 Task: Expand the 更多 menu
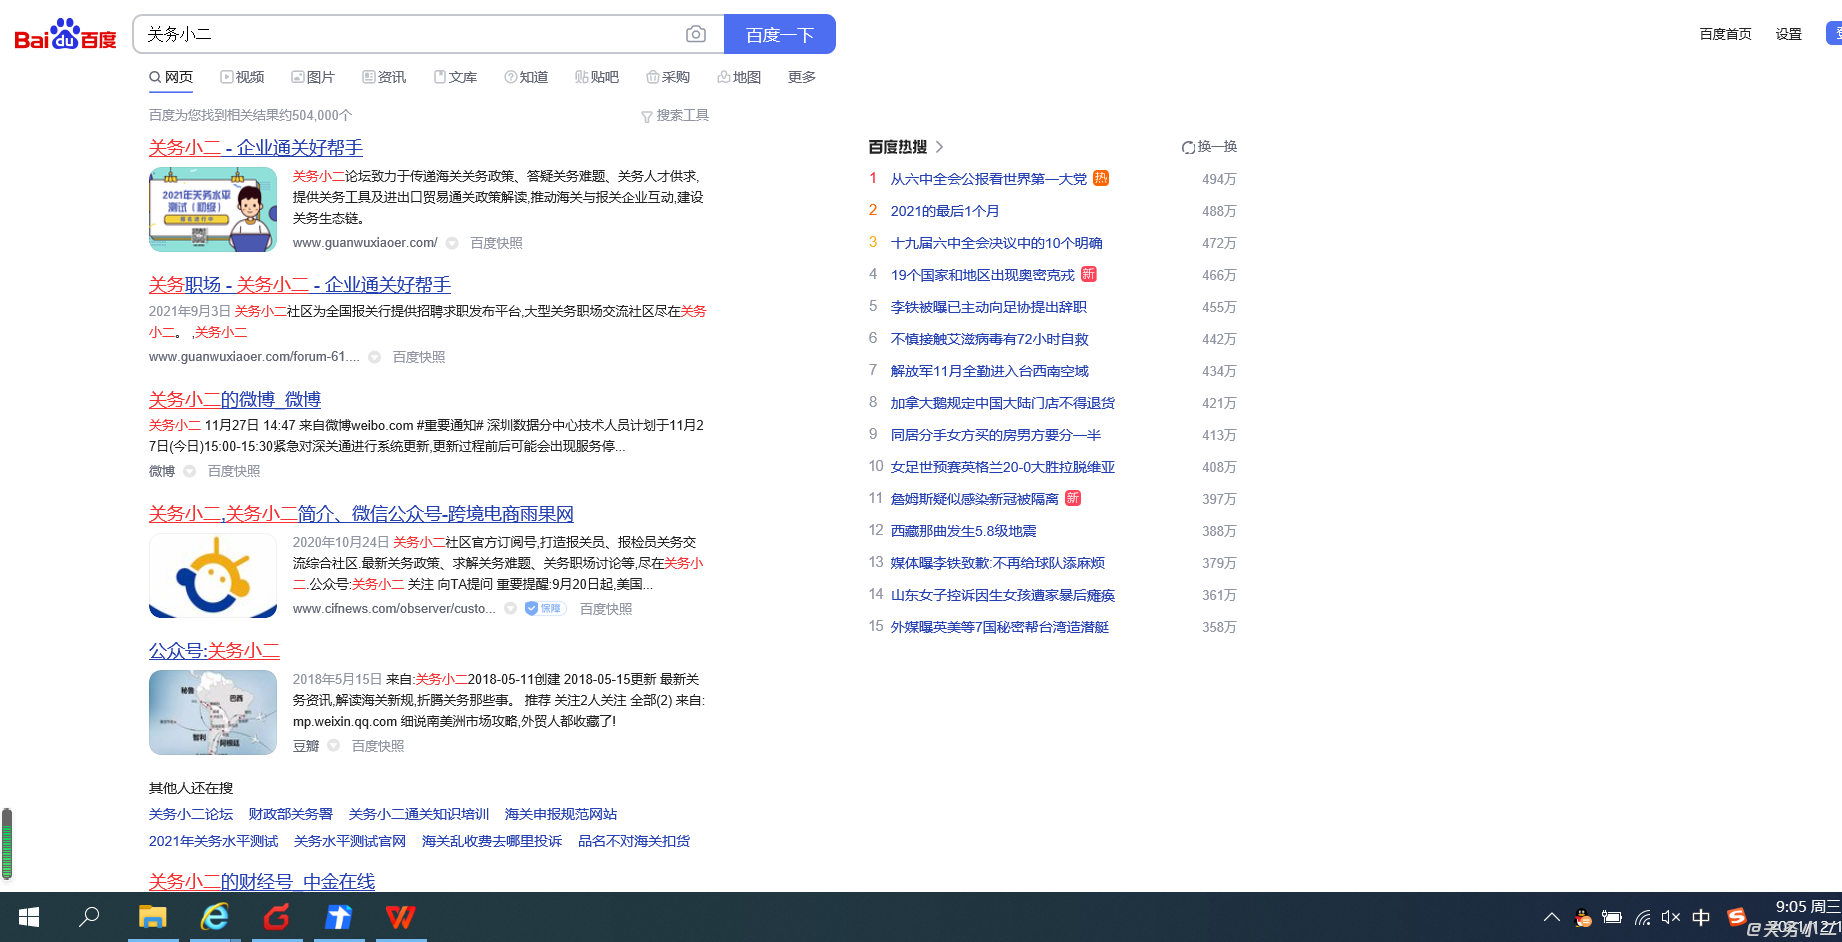pos(802,77)
